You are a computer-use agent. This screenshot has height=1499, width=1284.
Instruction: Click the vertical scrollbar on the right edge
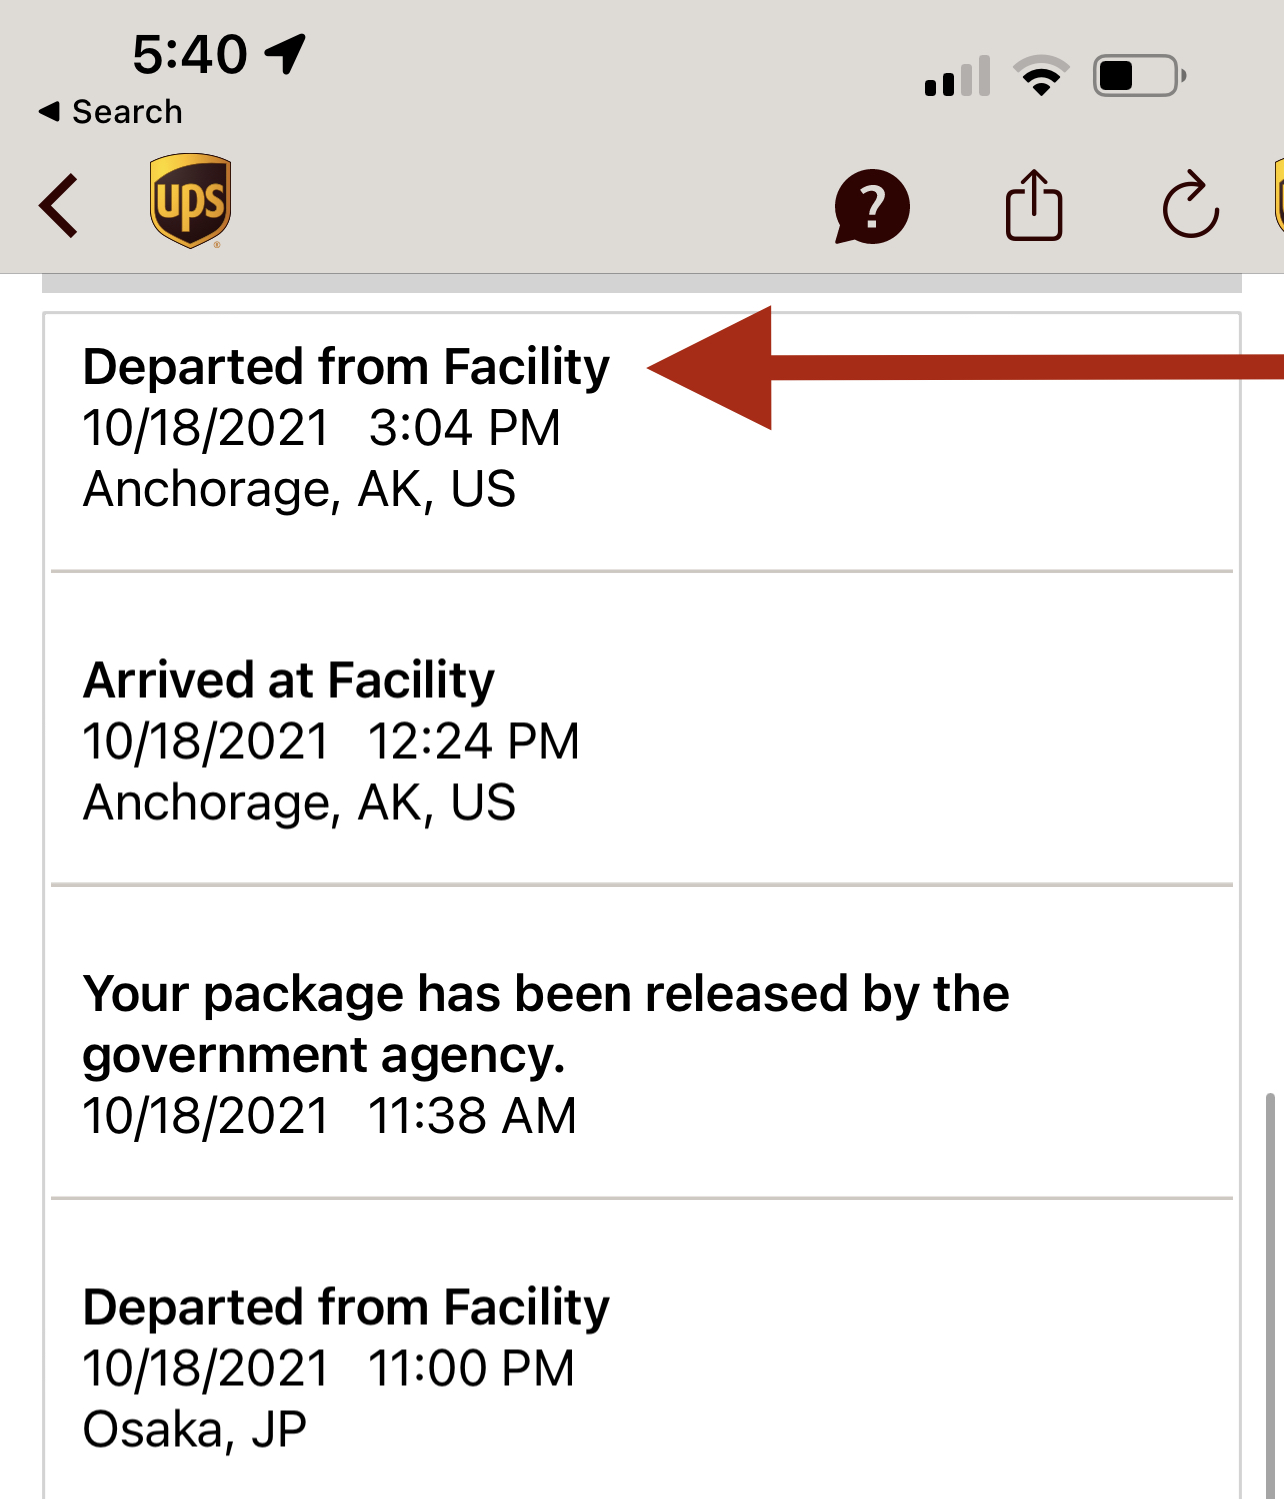pyautogui.click(x=1270, y=1295)
